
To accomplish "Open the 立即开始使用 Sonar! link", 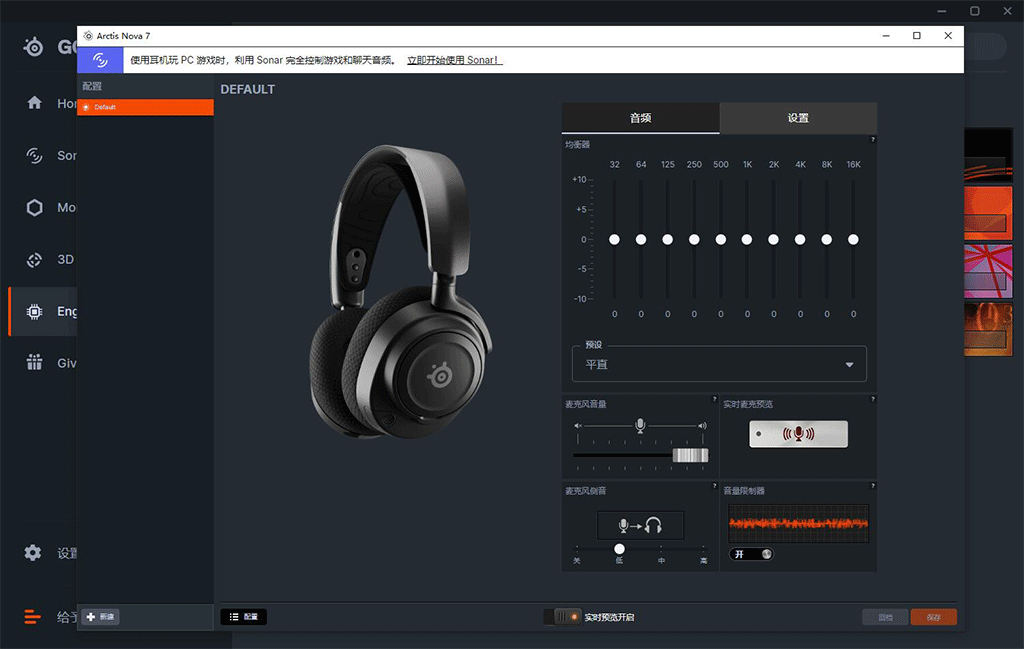I will click(455, 60).
